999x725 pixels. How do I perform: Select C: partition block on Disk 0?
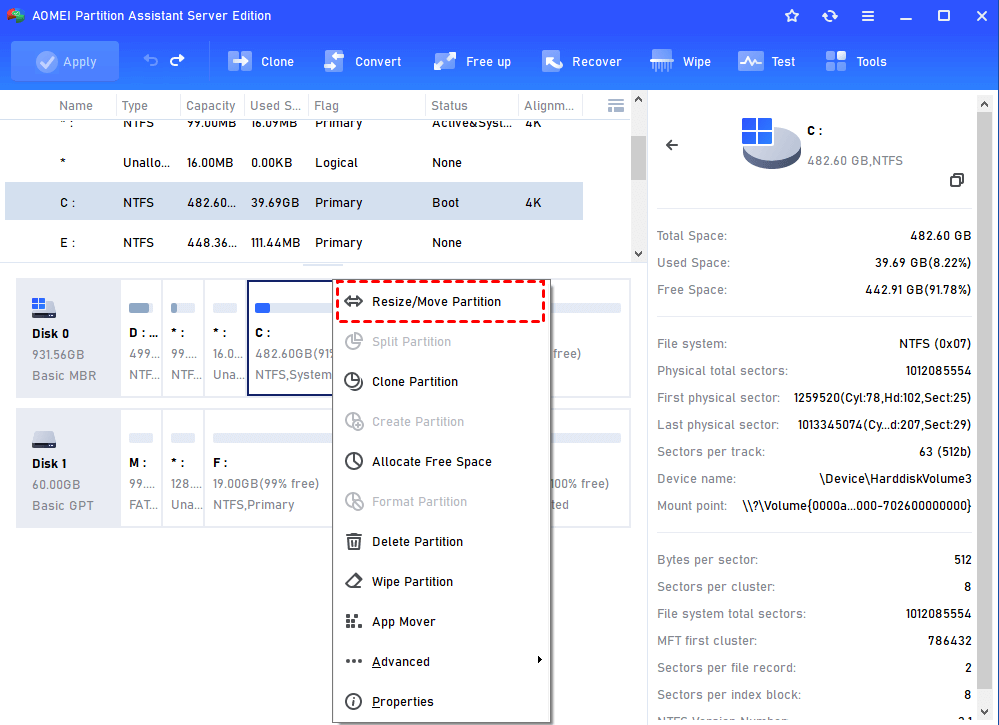(291, 338)
